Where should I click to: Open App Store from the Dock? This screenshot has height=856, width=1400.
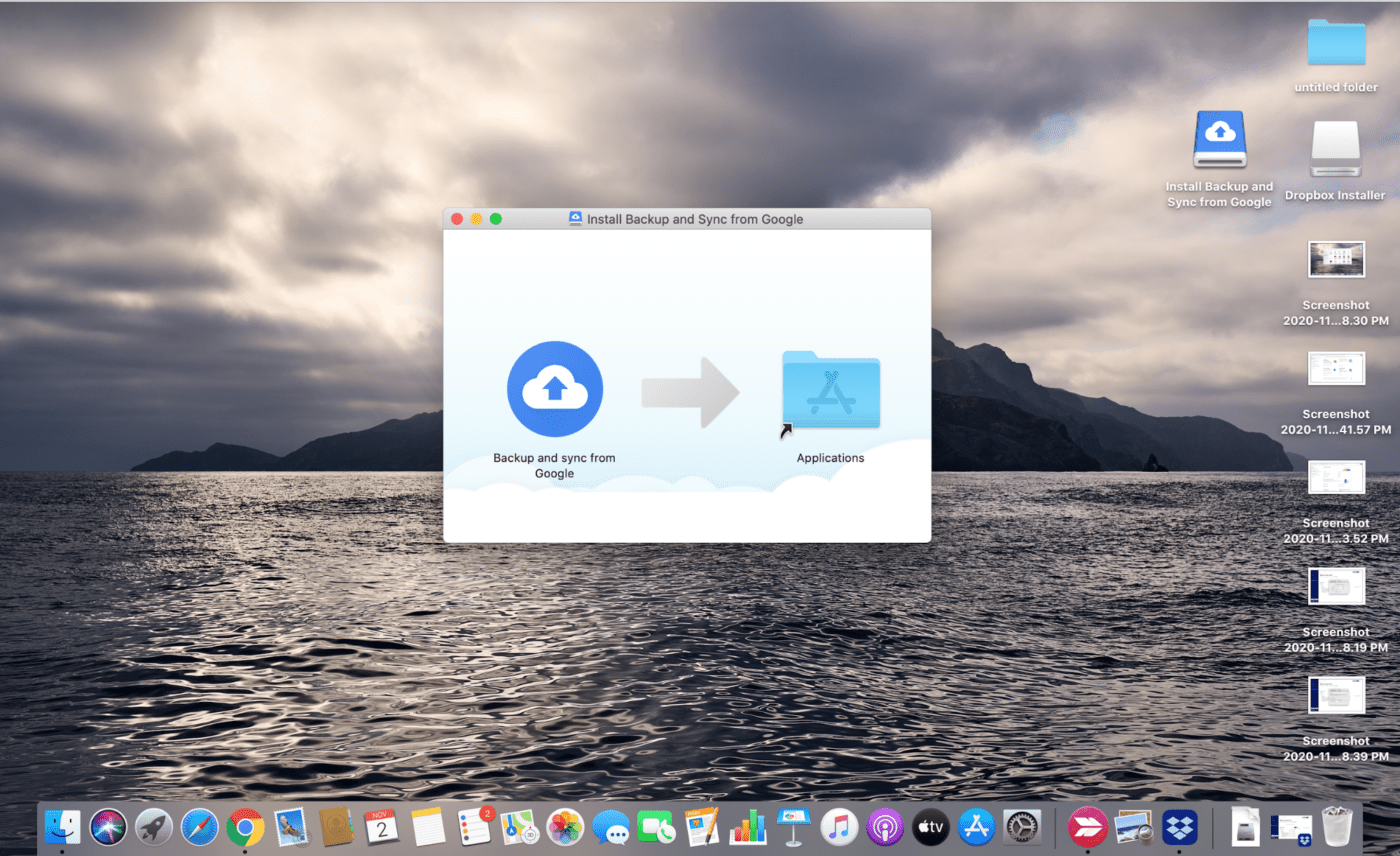(x=976, y=827)
